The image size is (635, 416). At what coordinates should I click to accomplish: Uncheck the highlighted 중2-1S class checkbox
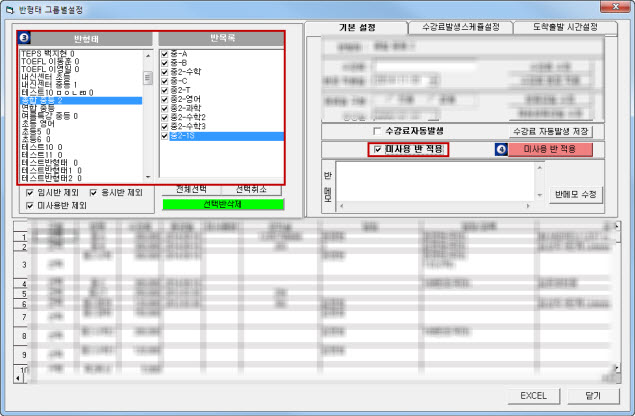tap(164, 136)
